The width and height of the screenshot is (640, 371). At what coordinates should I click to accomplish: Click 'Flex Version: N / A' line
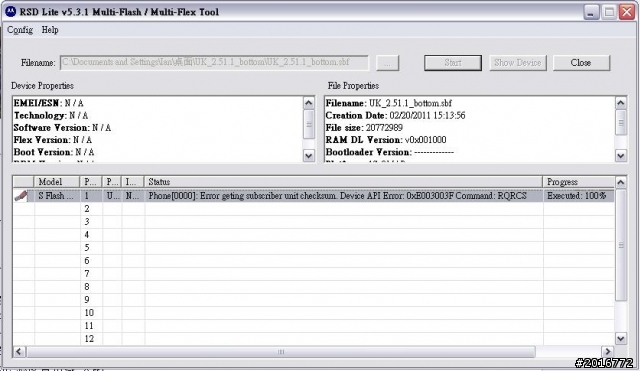(53, 140)
